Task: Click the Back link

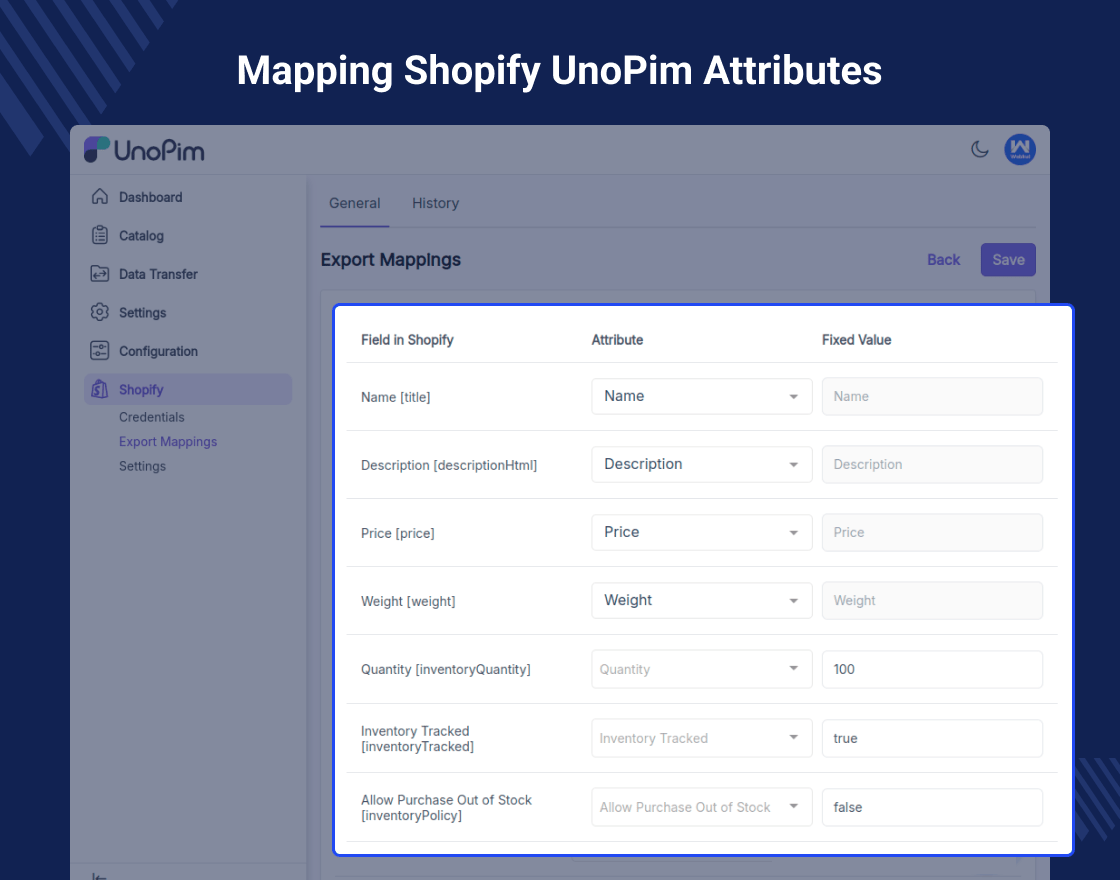Action: point(944,260)
